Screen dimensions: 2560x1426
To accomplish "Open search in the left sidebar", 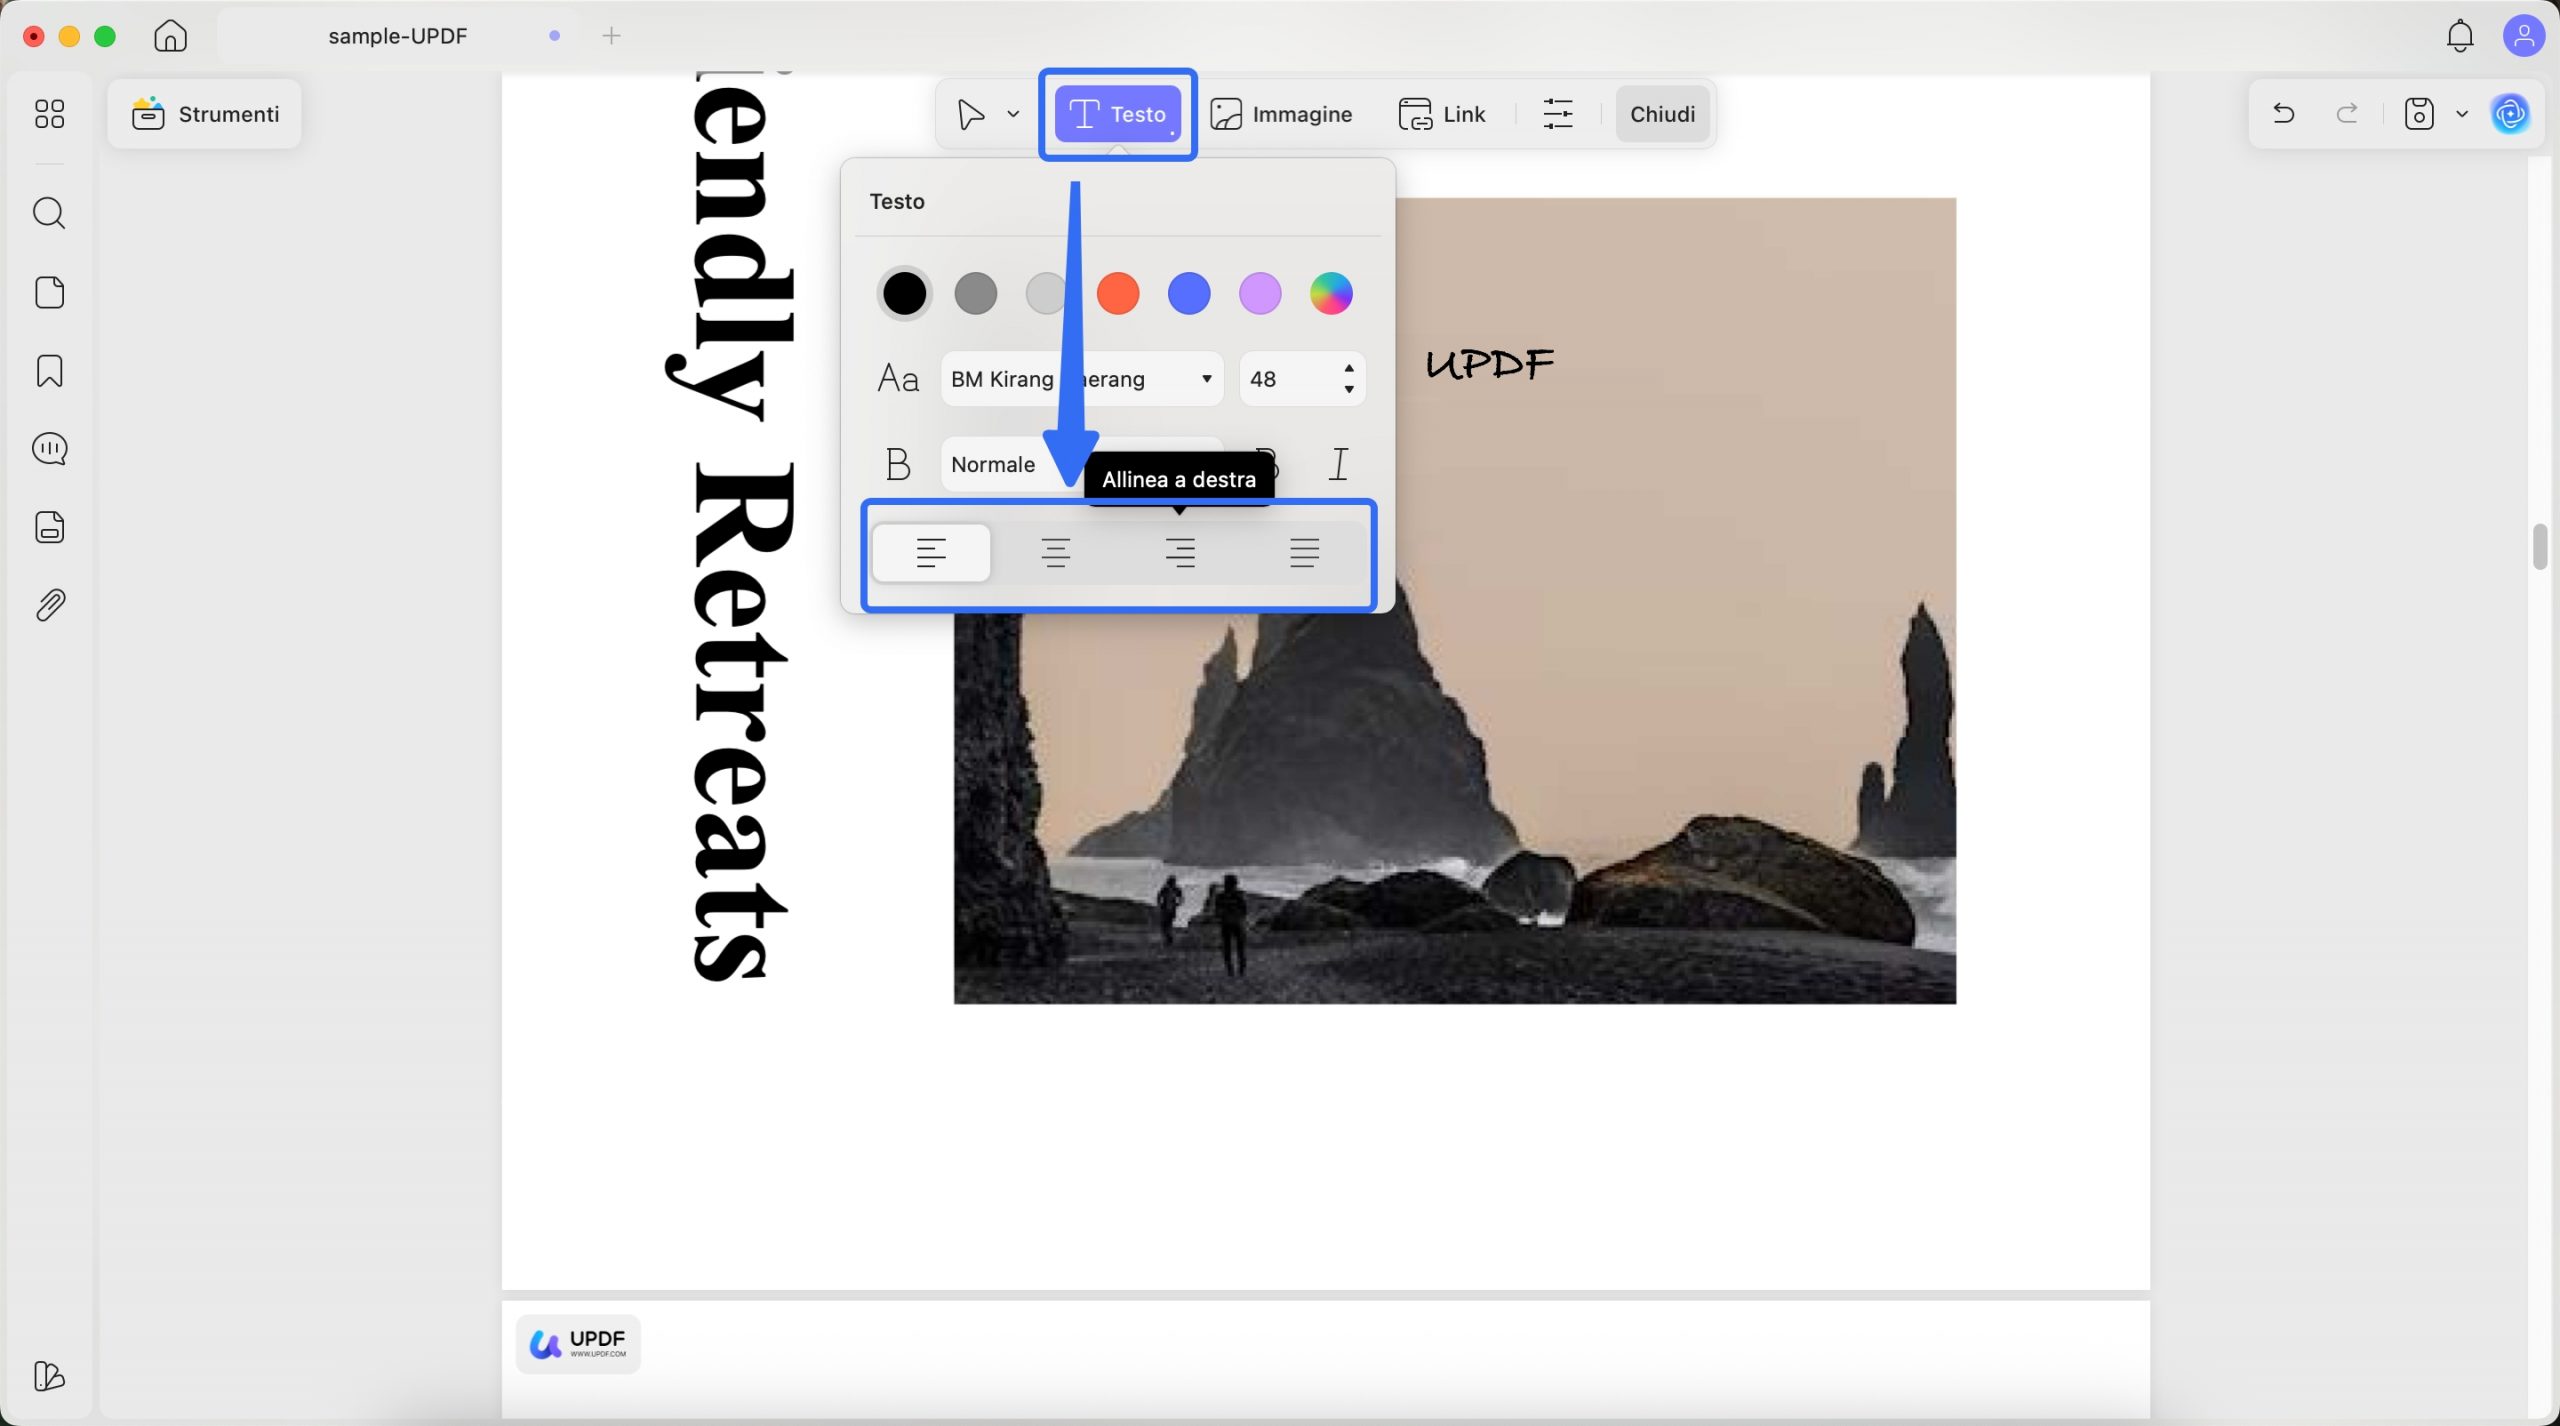I will coord(49,212).
